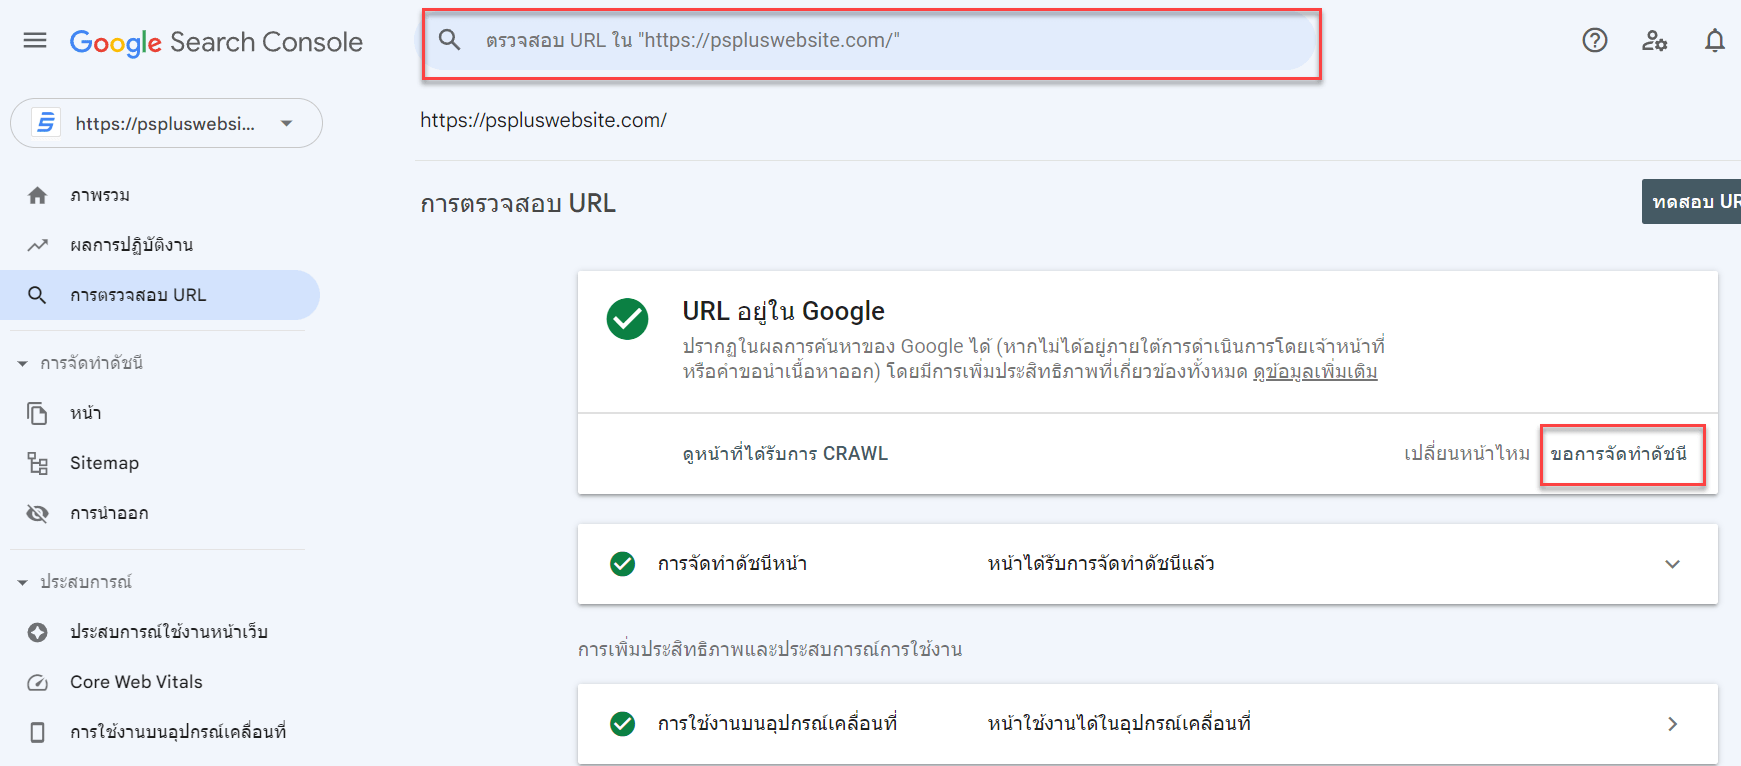
Task: Click green check of mobile usability row
Action: click(622, 723)
